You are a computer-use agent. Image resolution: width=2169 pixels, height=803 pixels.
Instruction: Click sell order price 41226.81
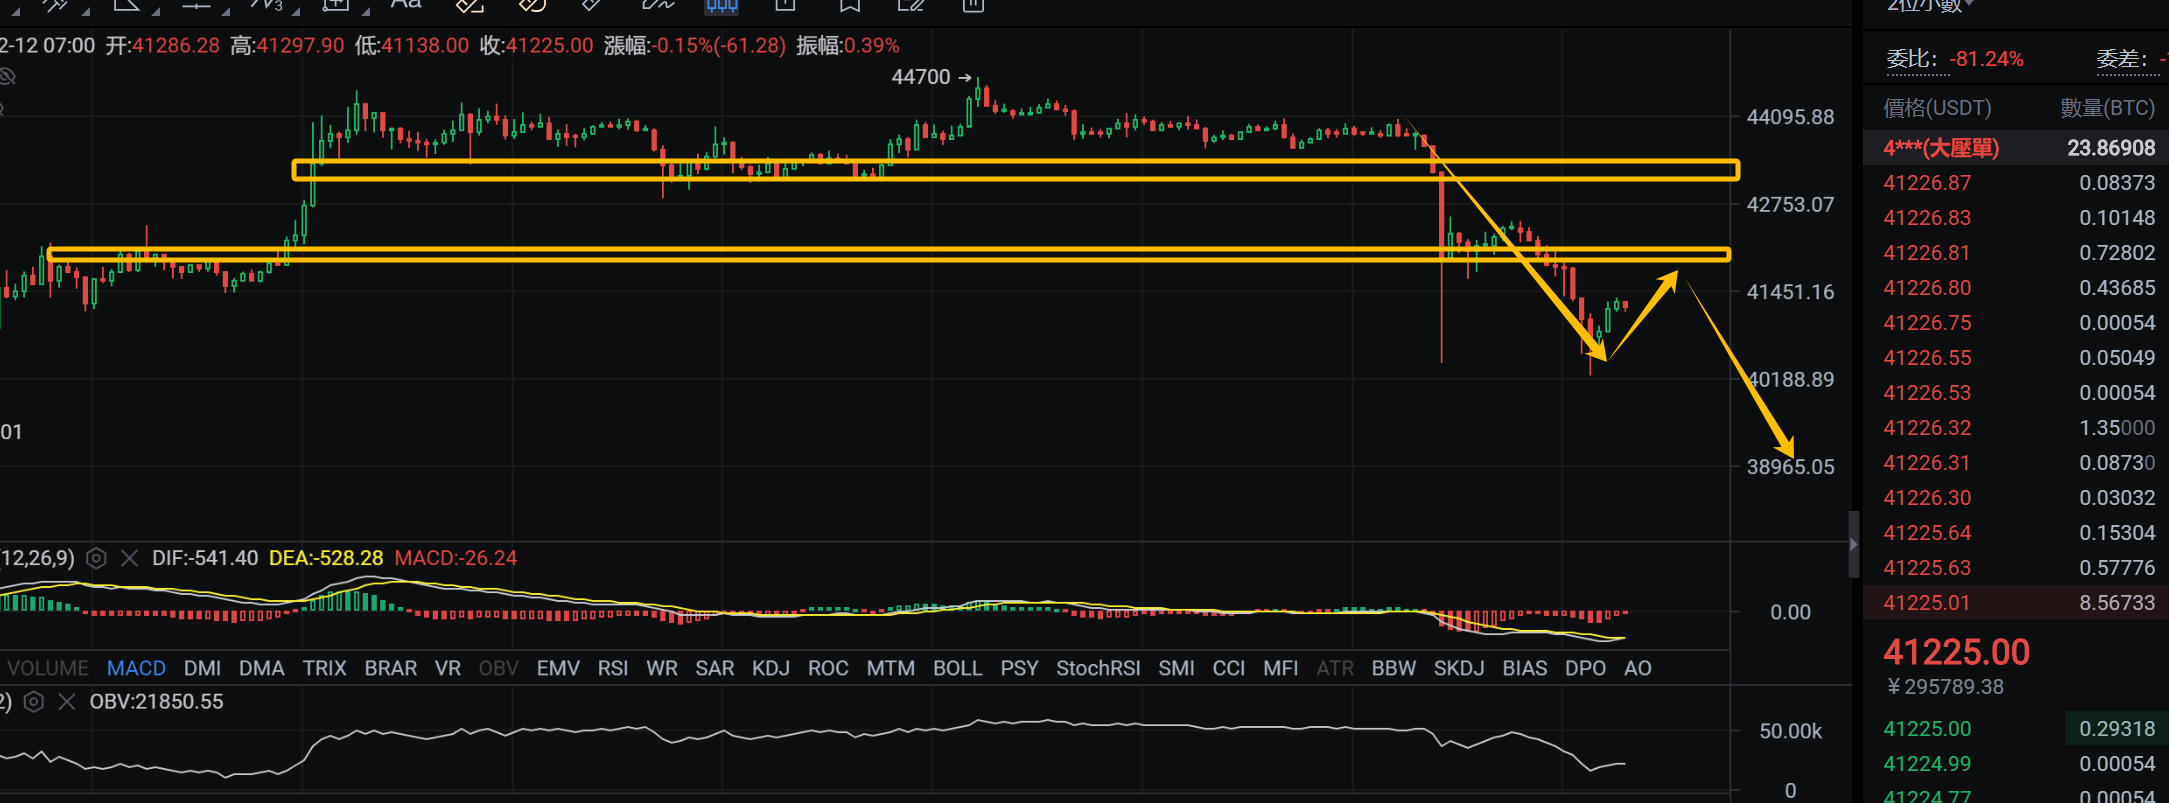[1927, 253]
